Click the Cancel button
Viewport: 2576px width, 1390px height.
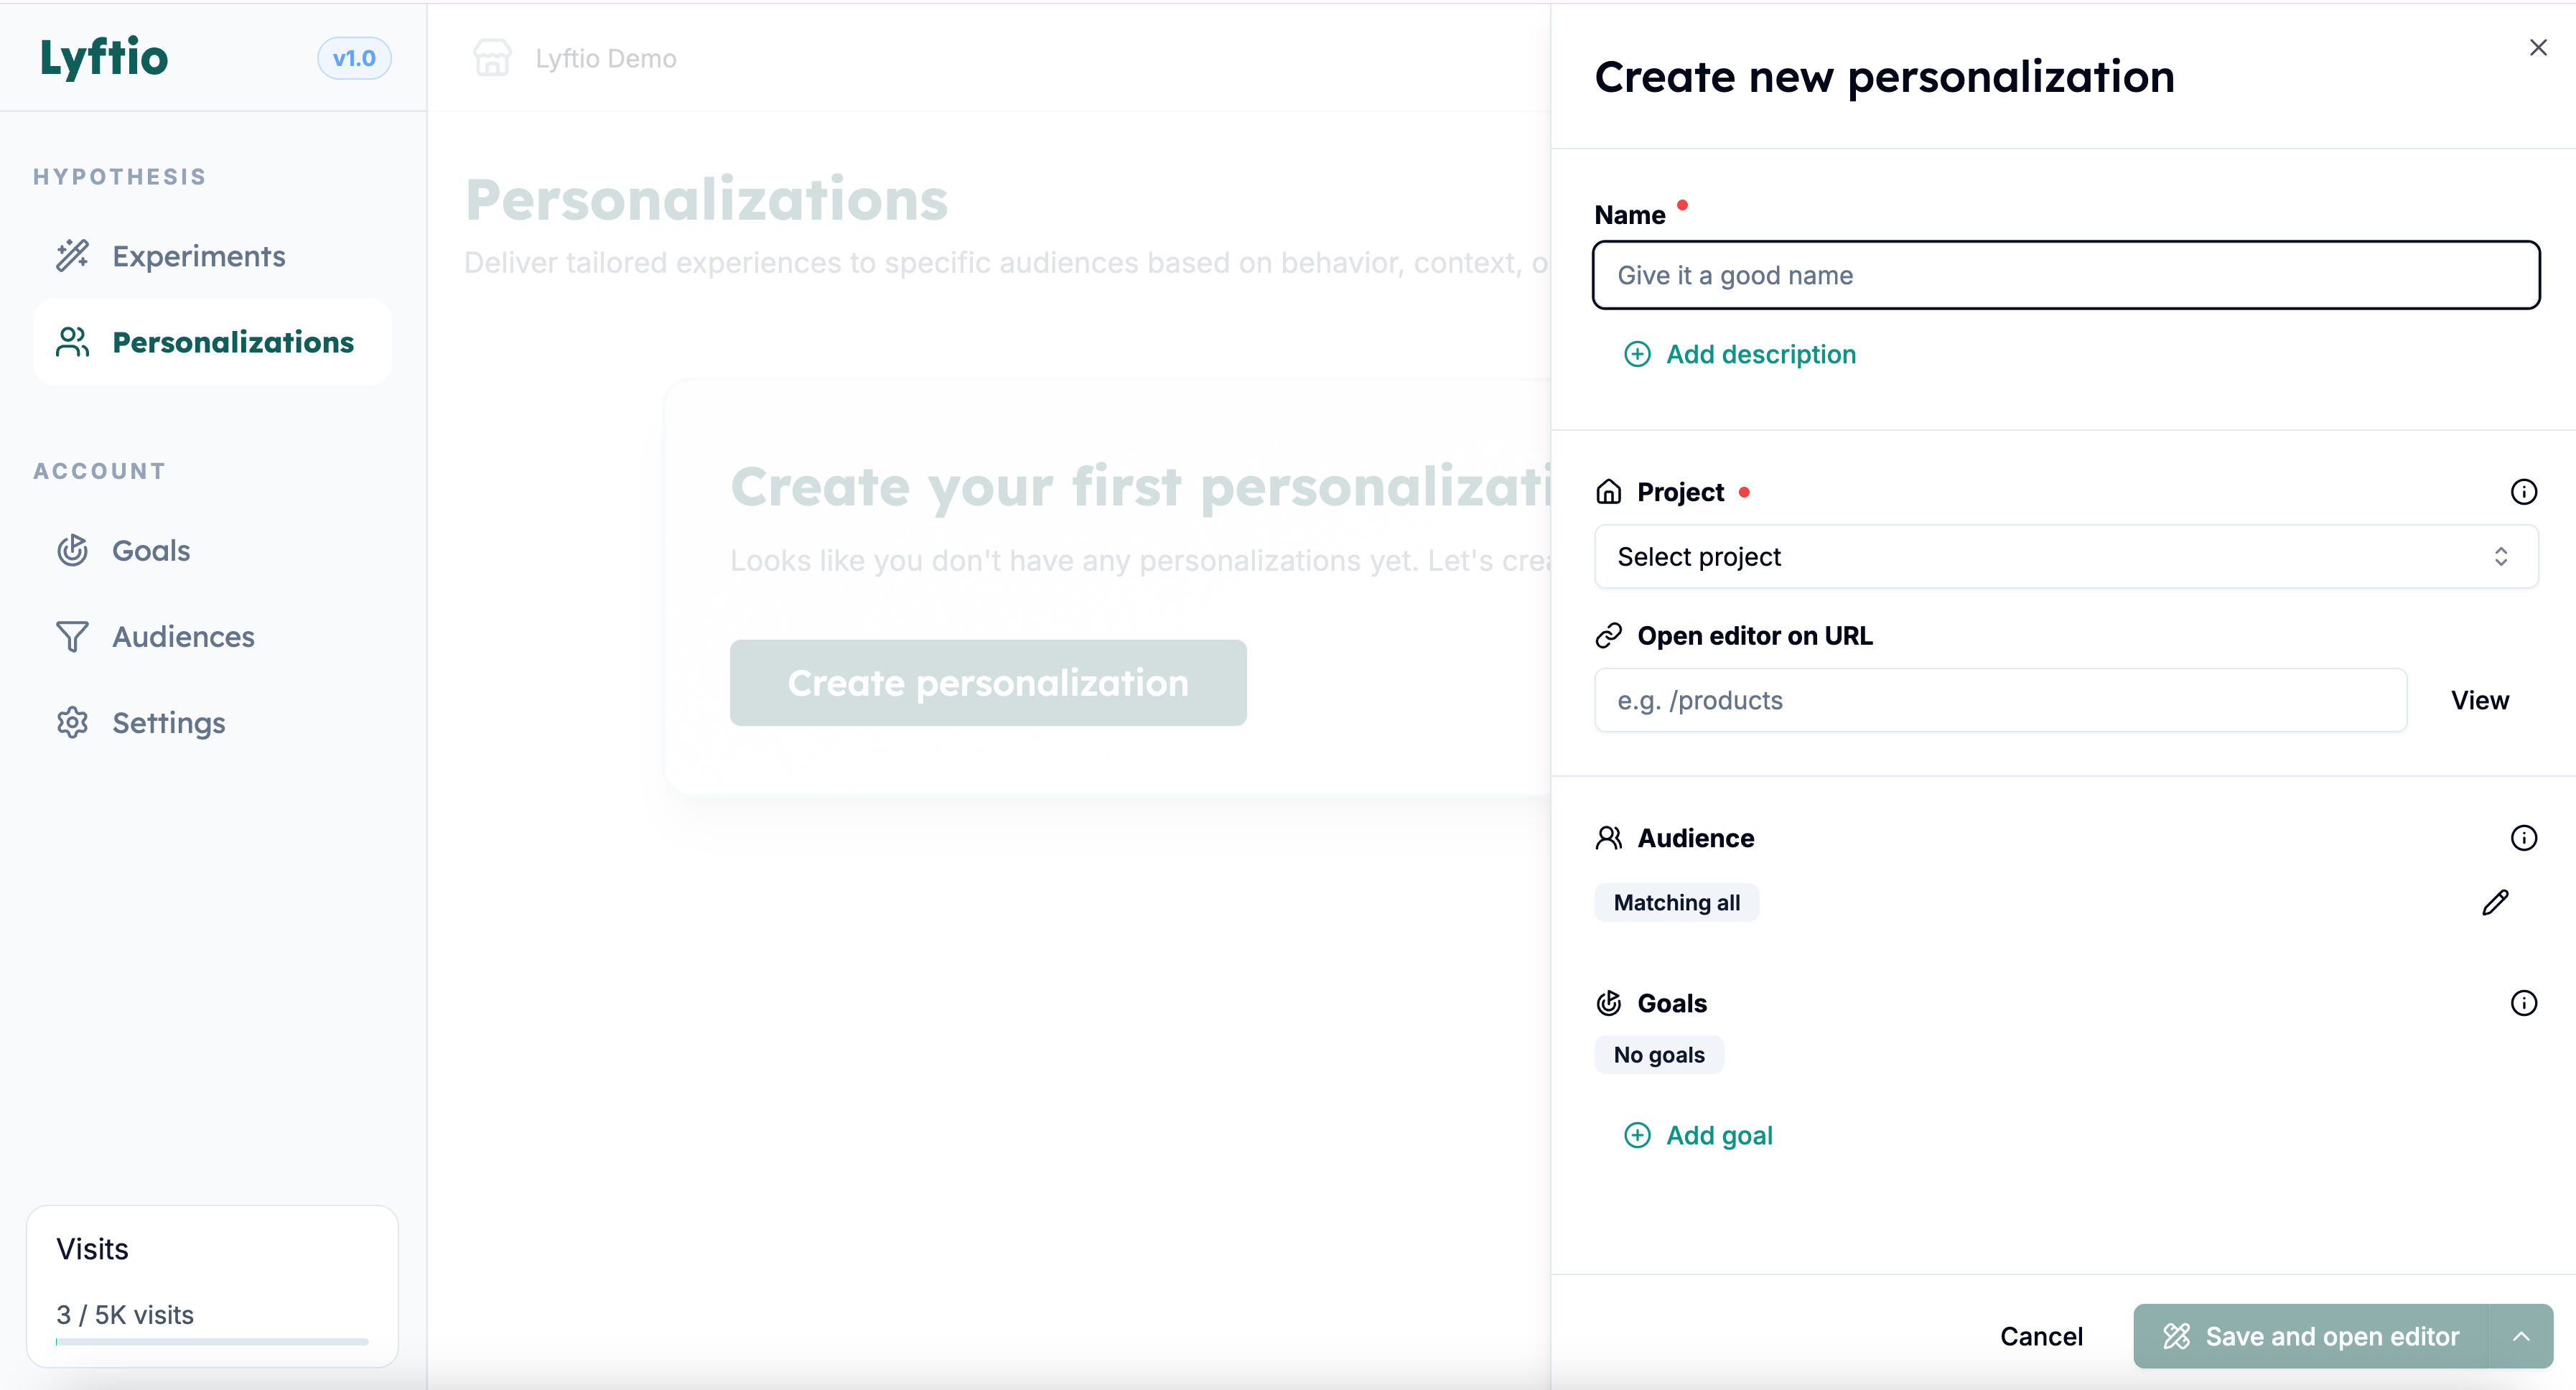coord(2041,1336)
